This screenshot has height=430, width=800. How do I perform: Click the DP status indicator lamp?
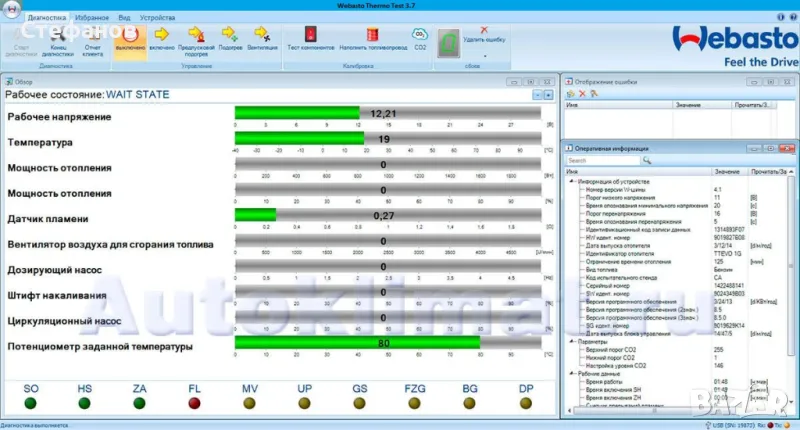click(x=524, y=403)
